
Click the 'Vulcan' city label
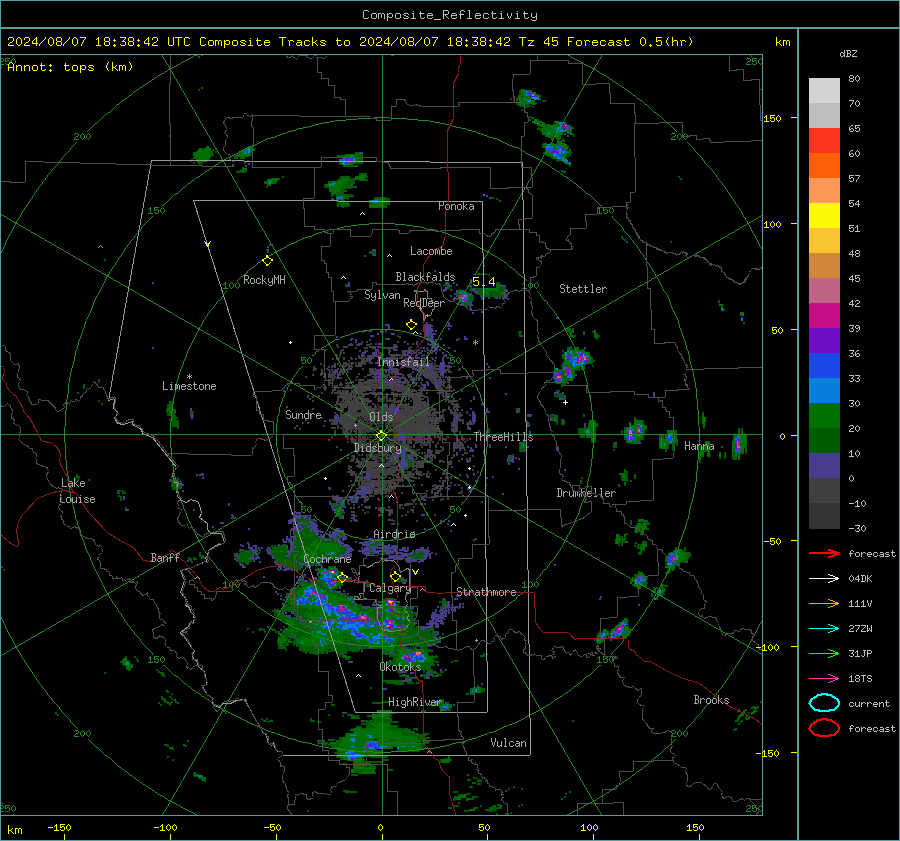508,743
